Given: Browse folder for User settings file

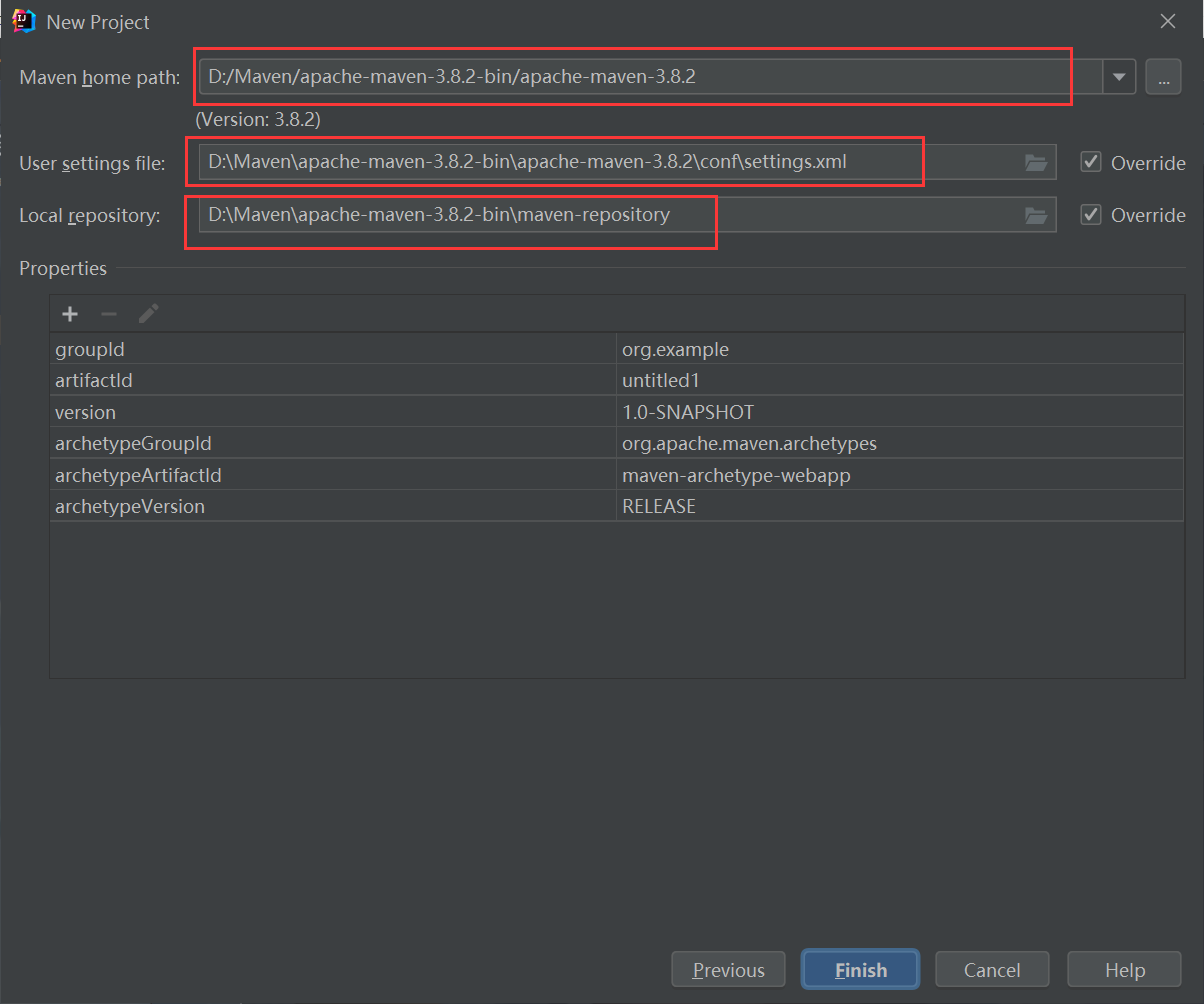Looking at the screenshot, I should click(x=1036, y=162).
